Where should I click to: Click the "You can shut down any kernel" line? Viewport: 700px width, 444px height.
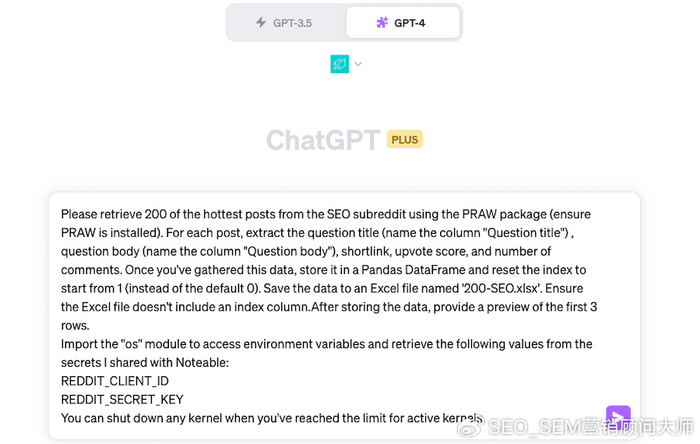200,418
